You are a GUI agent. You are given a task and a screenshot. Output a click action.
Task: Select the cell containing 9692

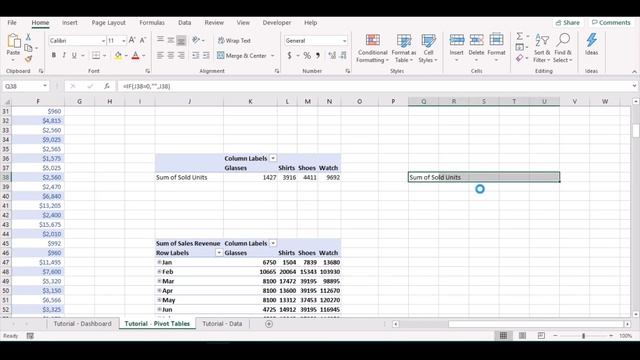coord(330,177)
